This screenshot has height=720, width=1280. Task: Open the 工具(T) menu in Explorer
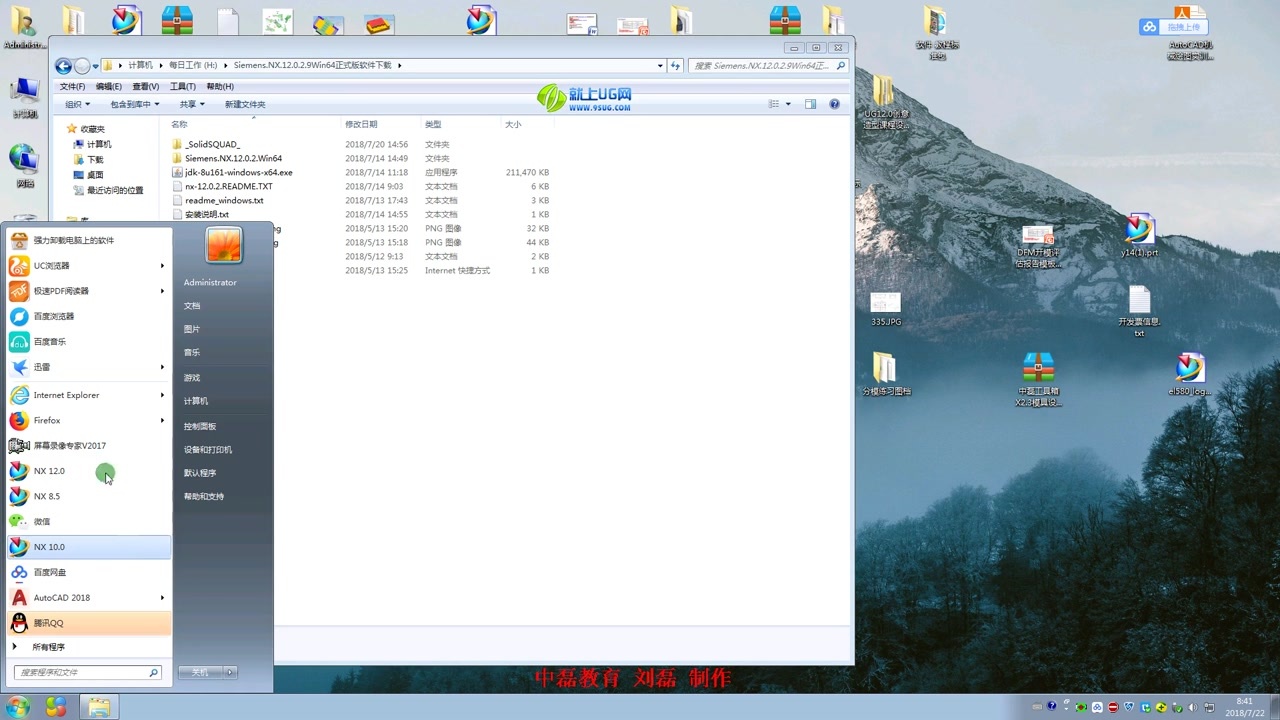(x=183, y=87)
